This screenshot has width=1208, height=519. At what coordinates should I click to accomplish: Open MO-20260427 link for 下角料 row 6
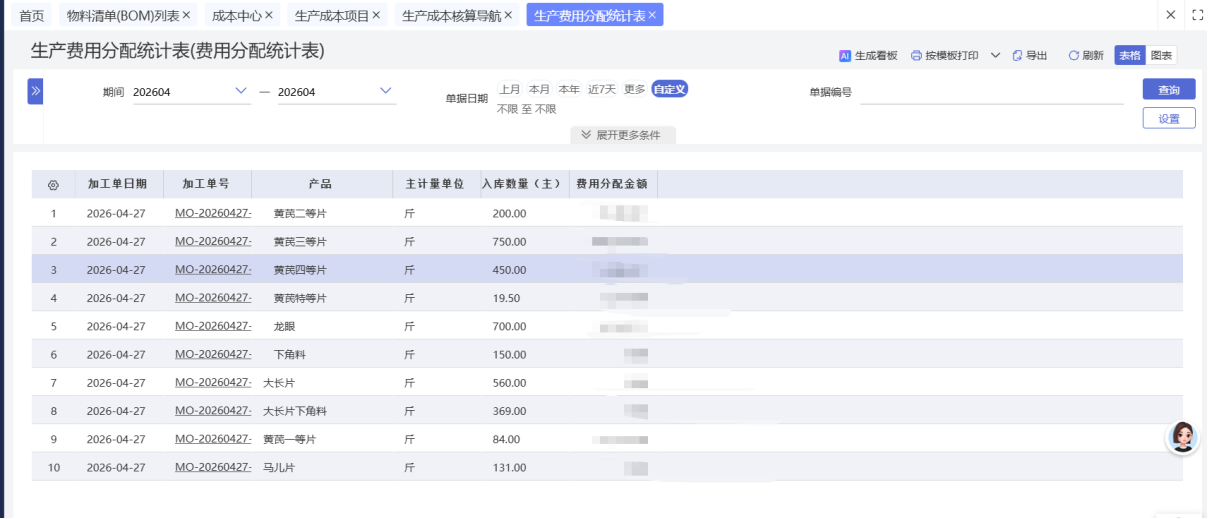[213, 354]
